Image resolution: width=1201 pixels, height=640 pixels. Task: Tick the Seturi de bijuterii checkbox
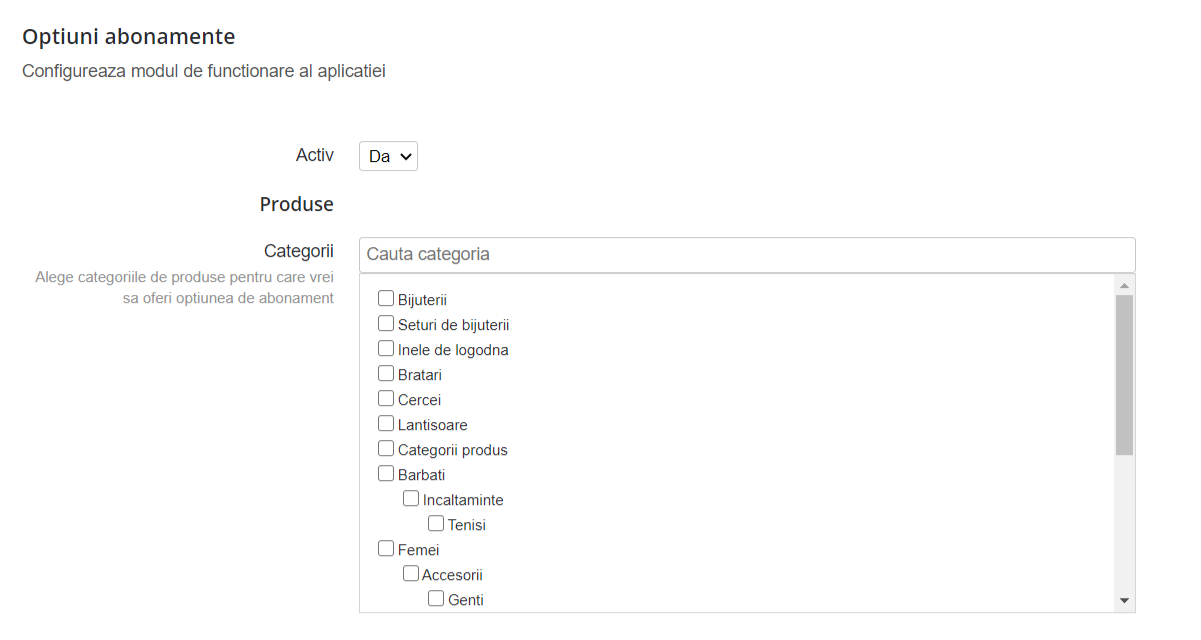[x=386, y=323]
